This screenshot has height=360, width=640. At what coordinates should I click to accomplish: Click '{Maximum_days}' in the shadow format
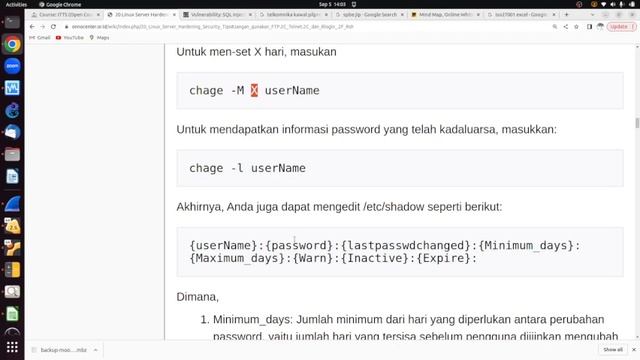pos(237,258)
